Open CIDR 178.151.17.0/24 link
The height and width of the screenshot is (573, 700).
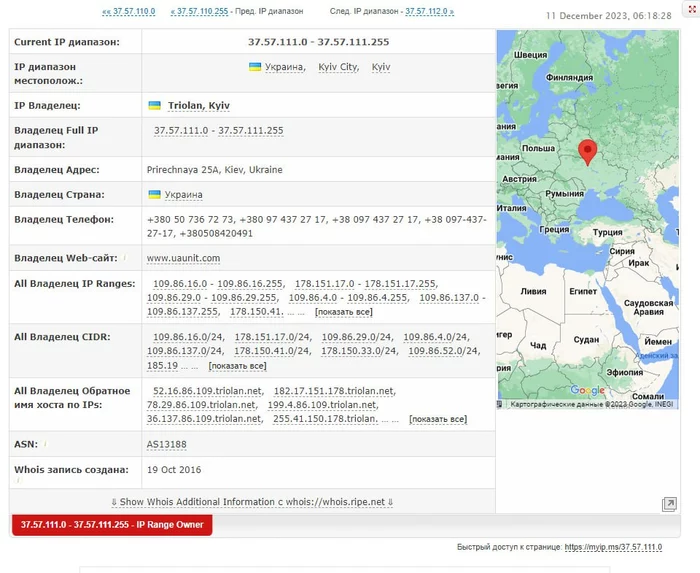coord(272,337)
